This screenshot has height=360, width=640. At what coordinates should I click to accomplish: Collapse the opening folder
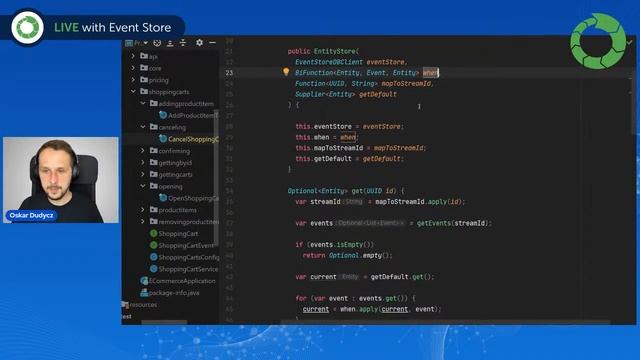143,186
